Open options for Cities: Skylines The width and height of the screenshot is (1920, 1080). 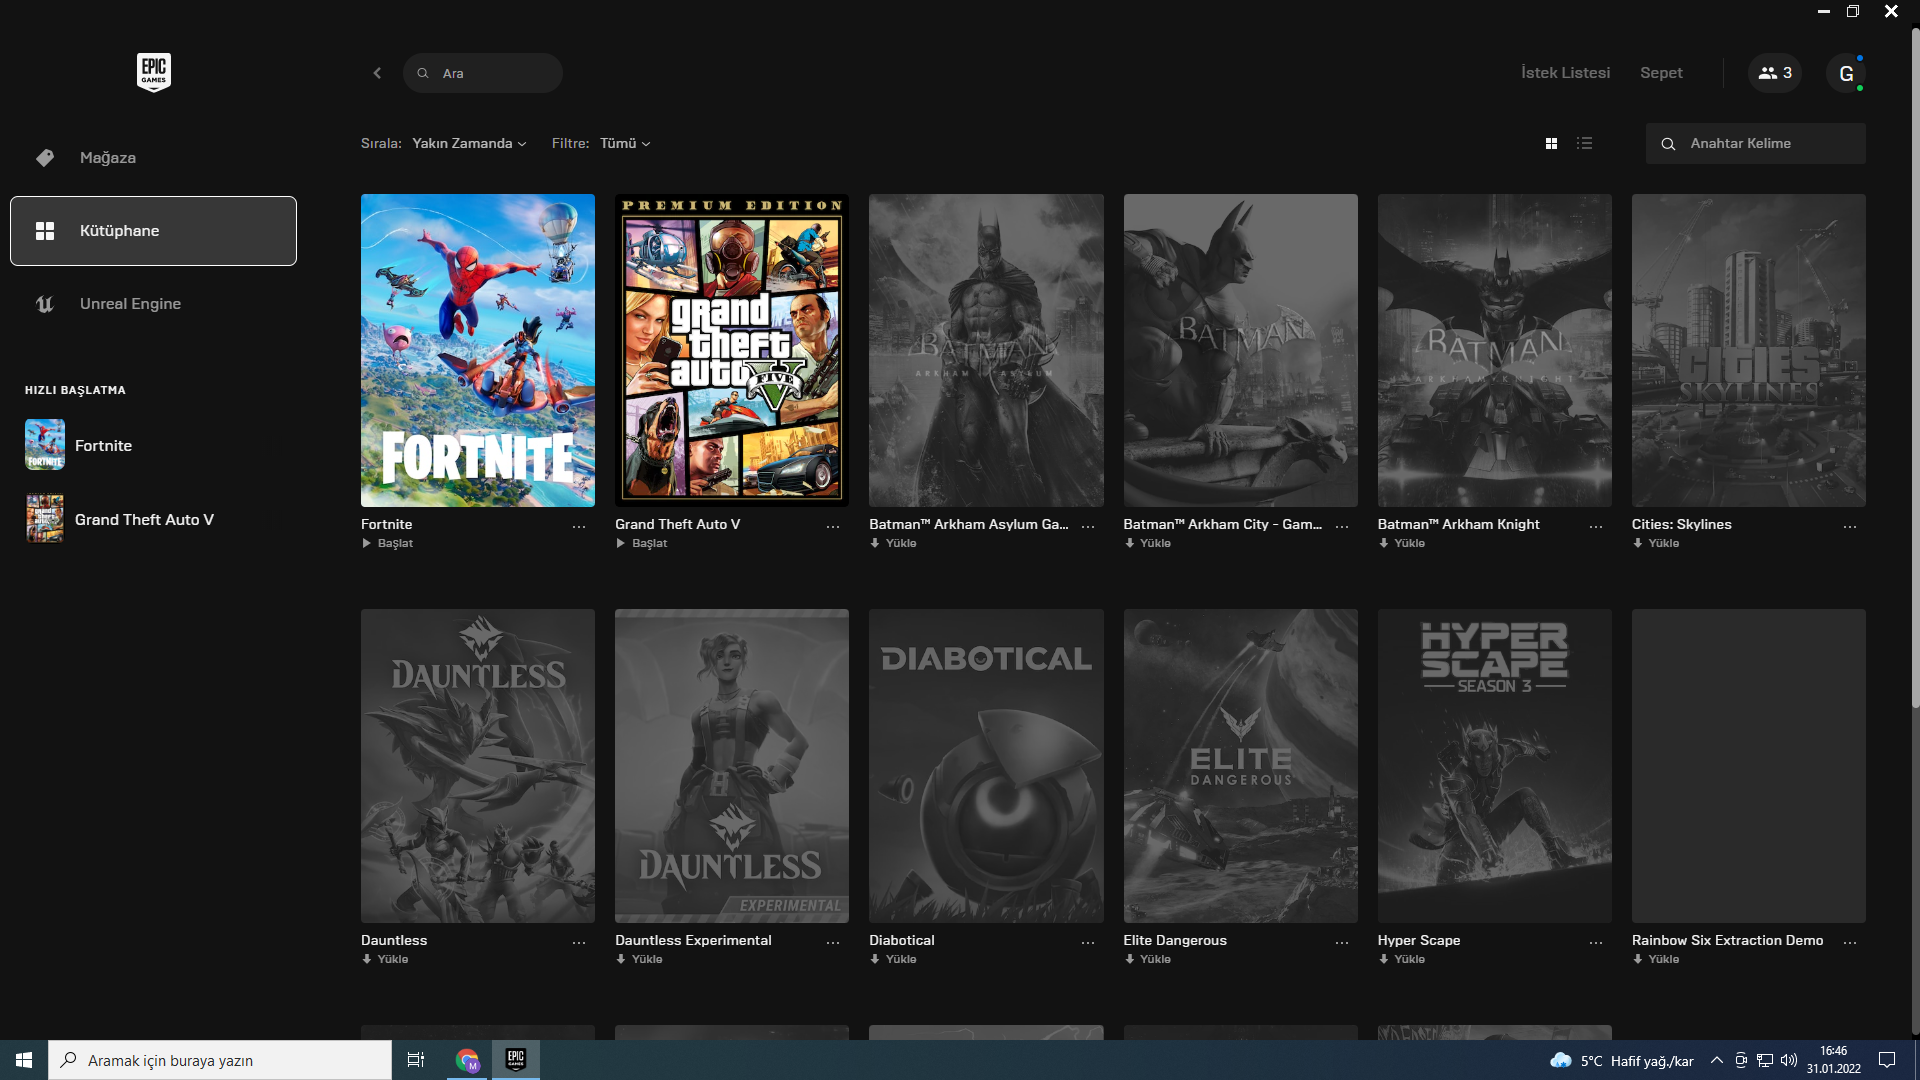click(1850, 526)
